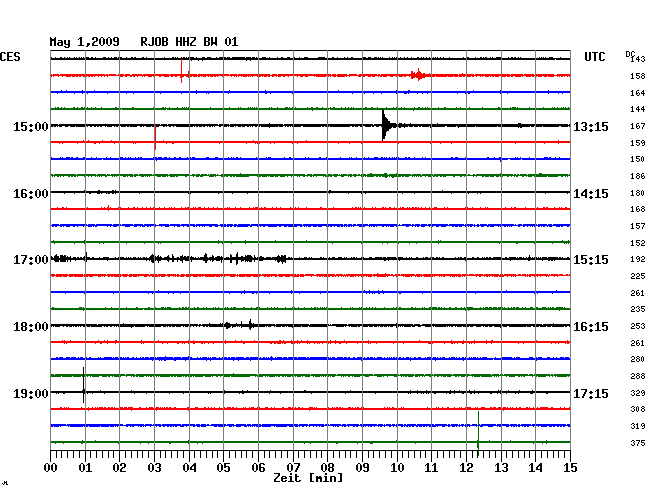Click the DC offset value 225
650x494 pixels.
(x=638, y=276)
